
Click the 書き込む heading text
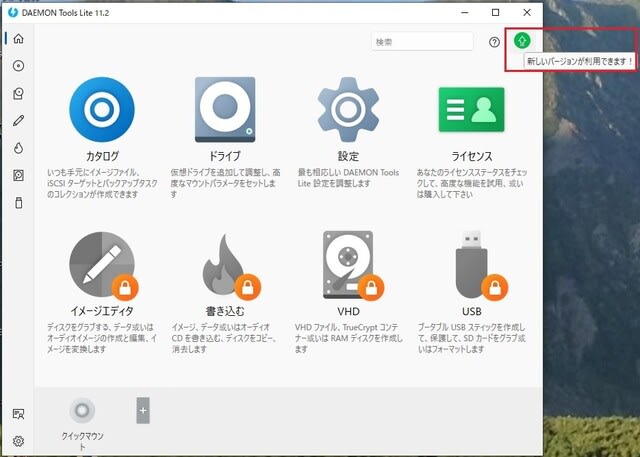pos(225,311)
